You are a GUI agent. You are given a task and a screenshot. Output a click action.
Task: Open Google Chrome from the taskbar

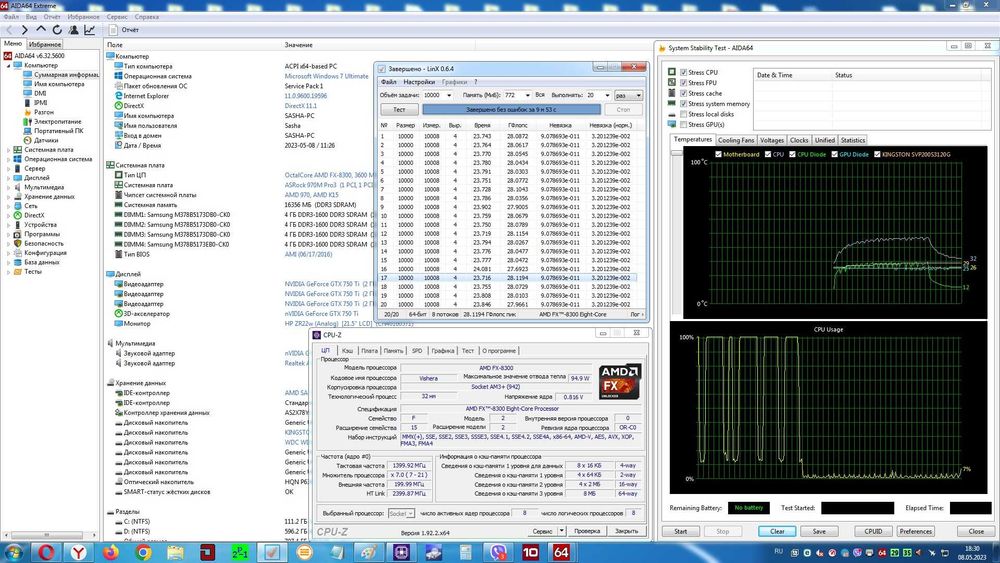point(143,552)
